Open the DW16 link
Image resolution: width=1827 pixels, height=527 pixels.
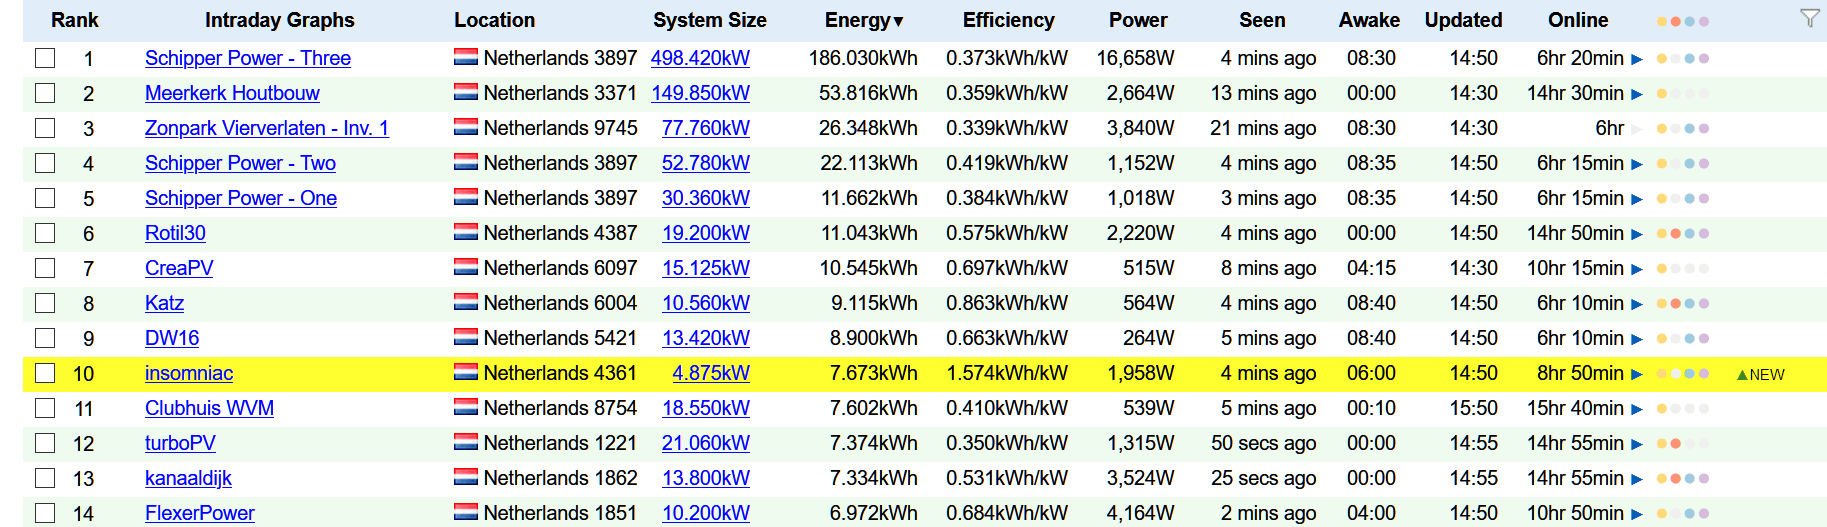(x=172, y=338)
